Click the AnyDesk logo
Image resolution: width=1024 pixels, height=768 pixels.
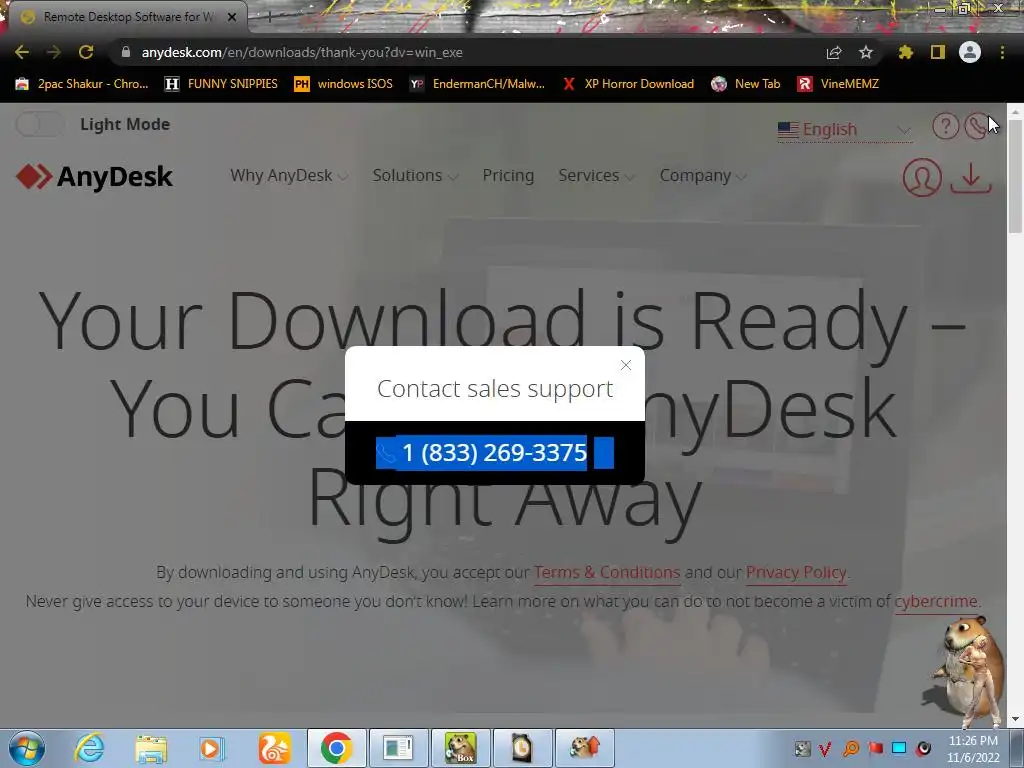(94, 176)
